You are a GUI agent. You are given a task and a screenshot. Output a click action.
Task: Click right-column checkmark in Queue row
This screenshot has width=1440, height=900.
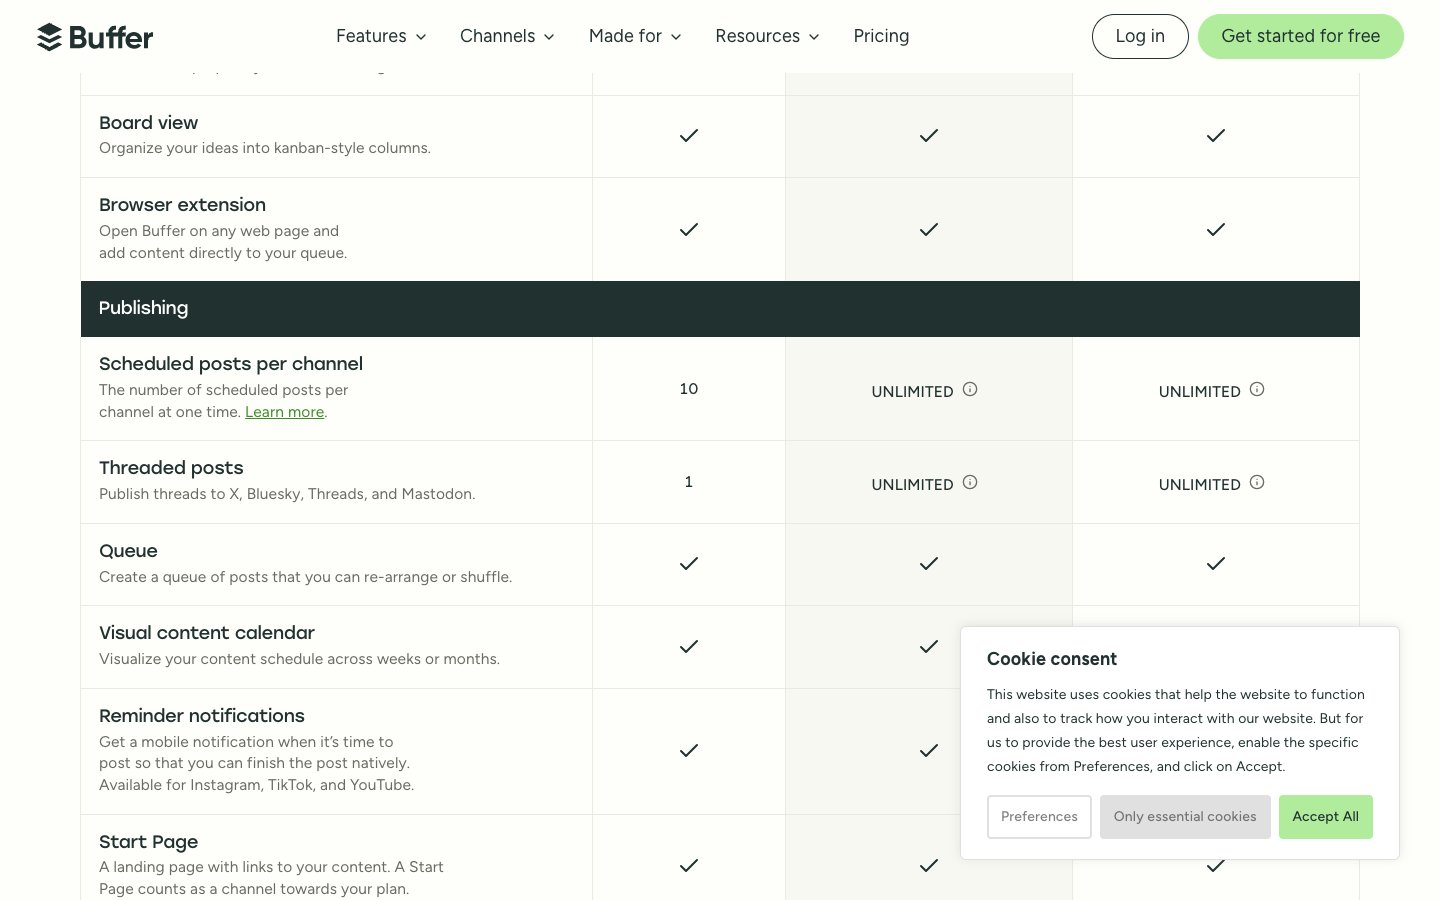point(1216,564)
